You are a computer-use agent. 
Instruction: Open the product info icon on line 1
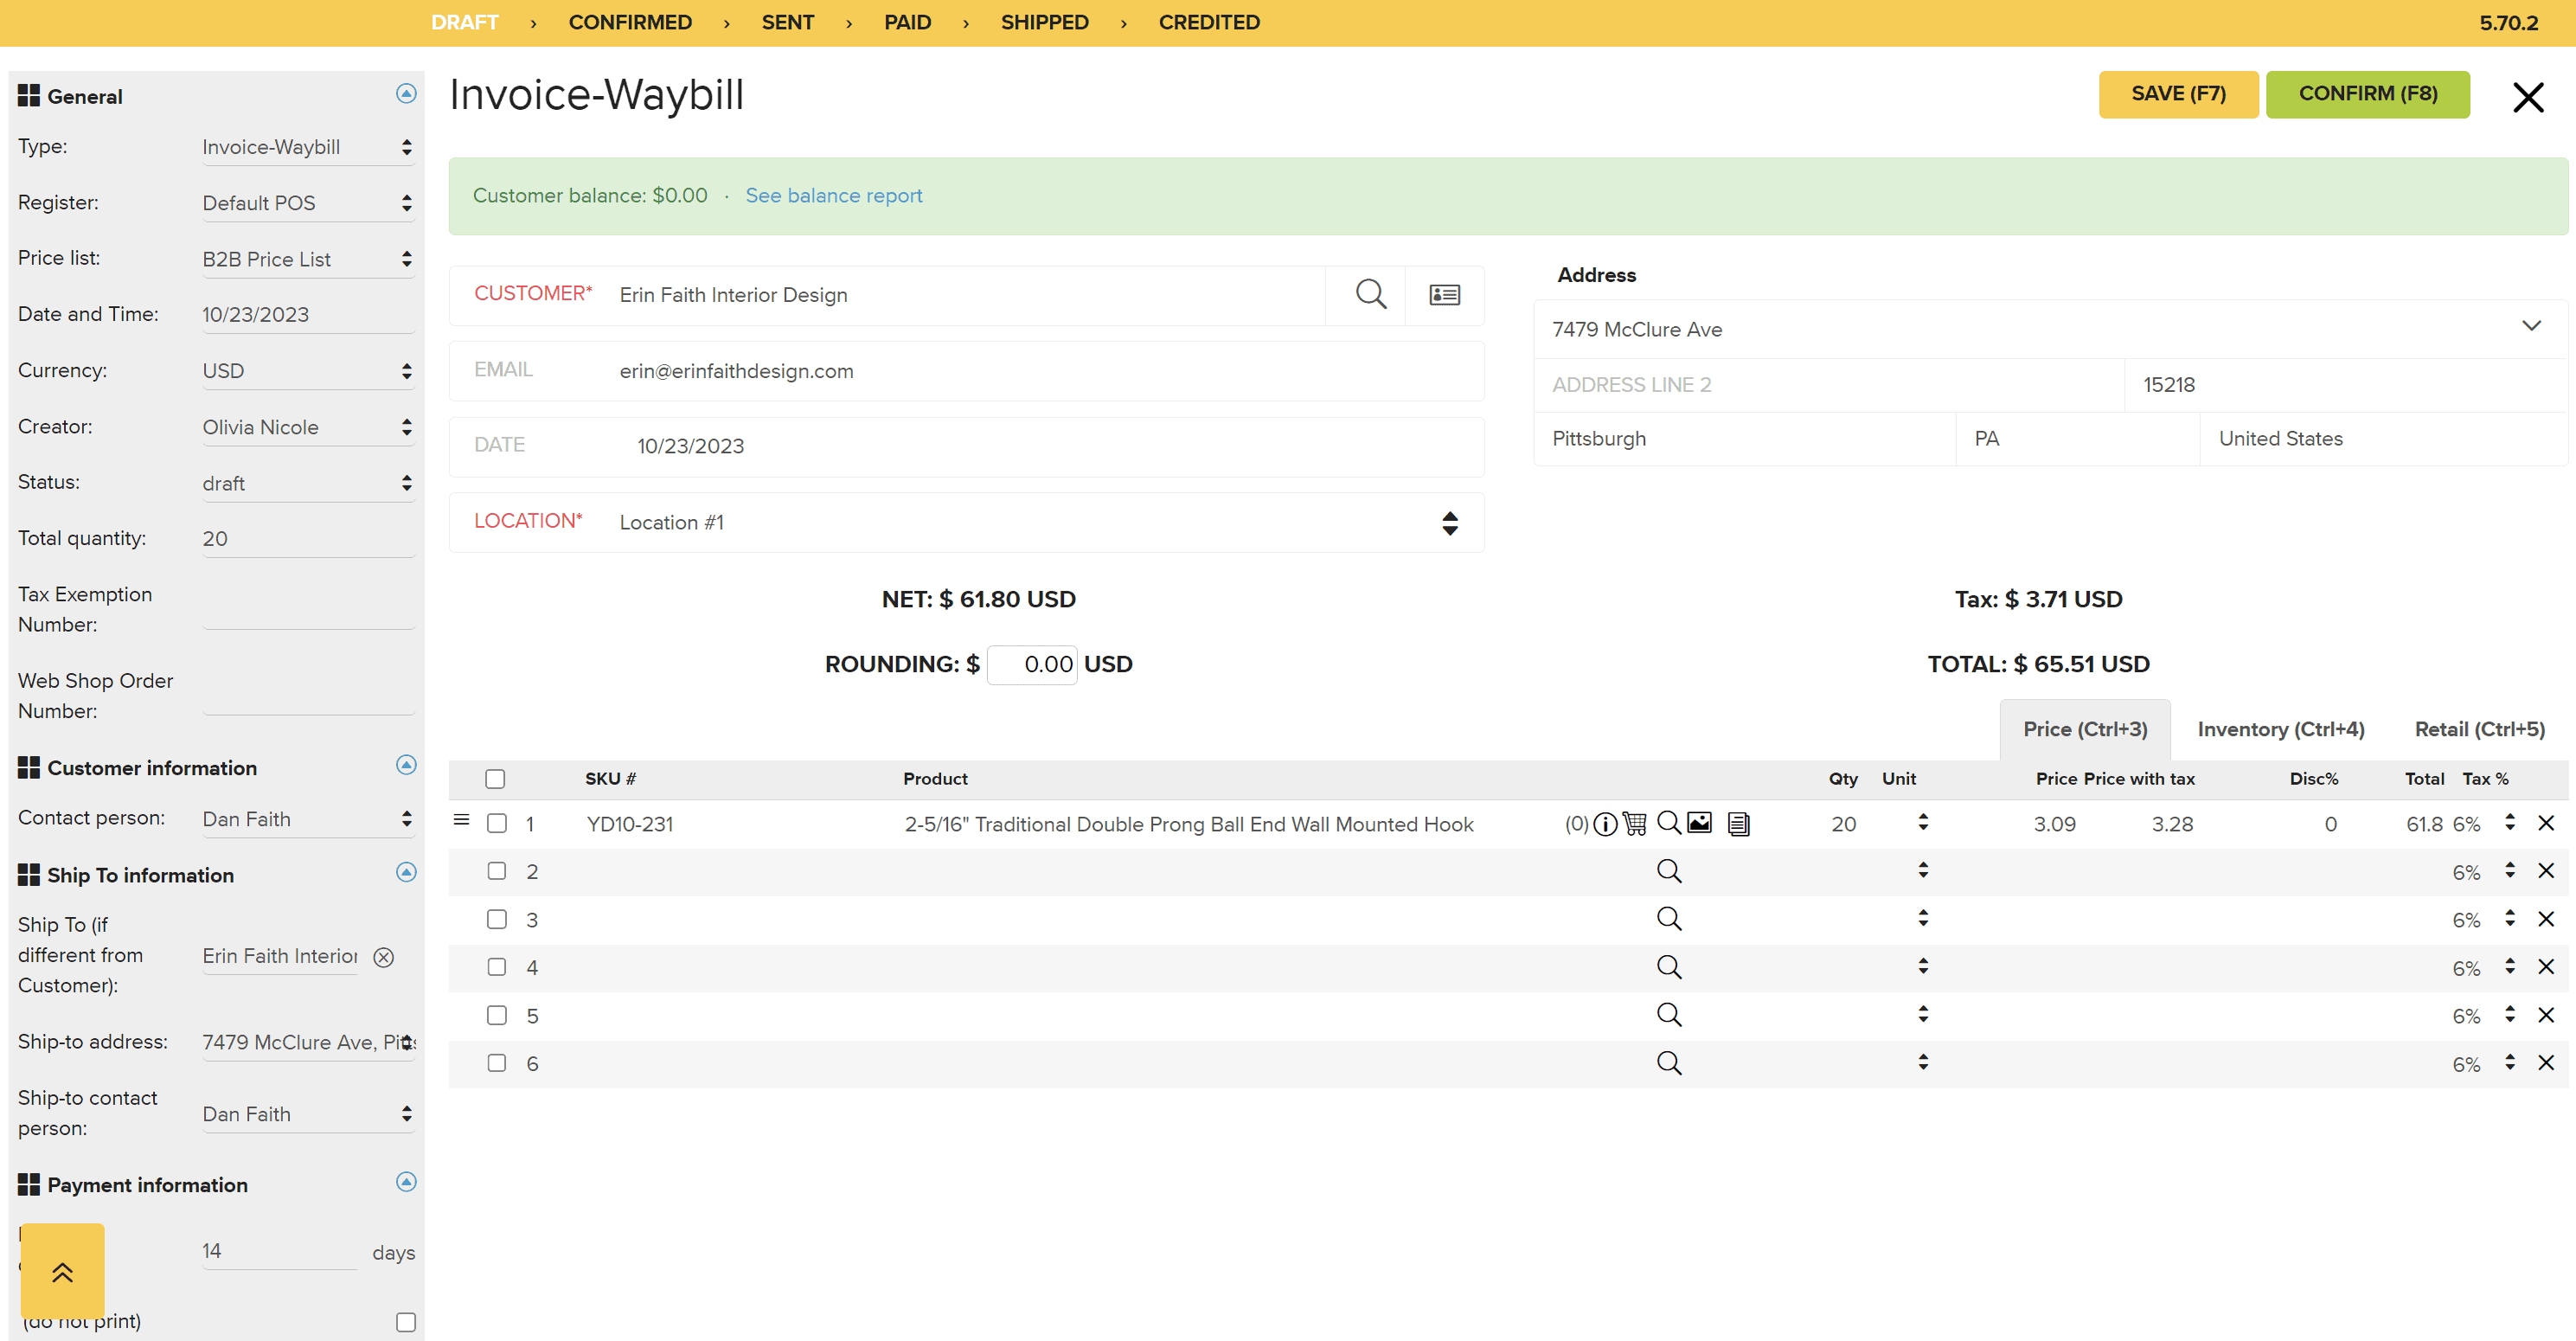1601,823
